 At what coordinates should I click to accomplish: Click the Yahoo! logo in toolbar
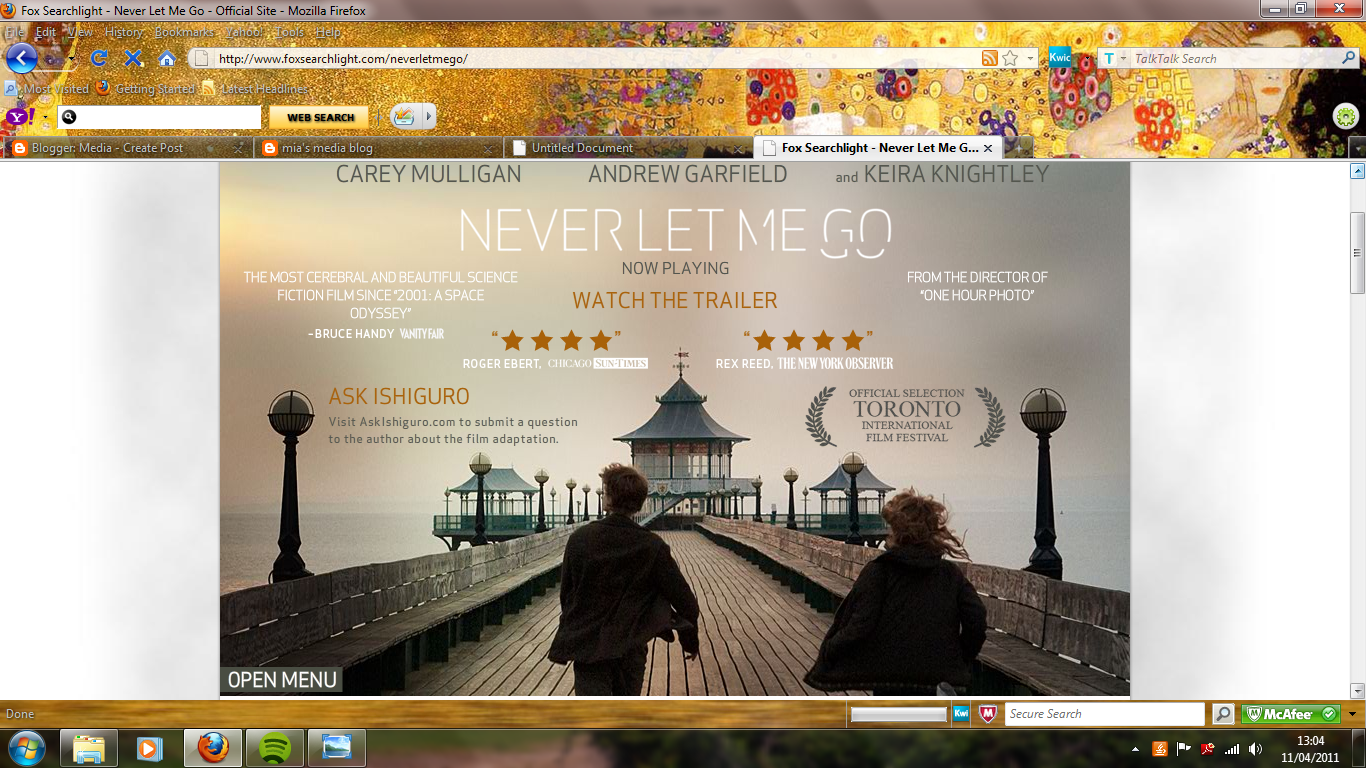[19, 117]
